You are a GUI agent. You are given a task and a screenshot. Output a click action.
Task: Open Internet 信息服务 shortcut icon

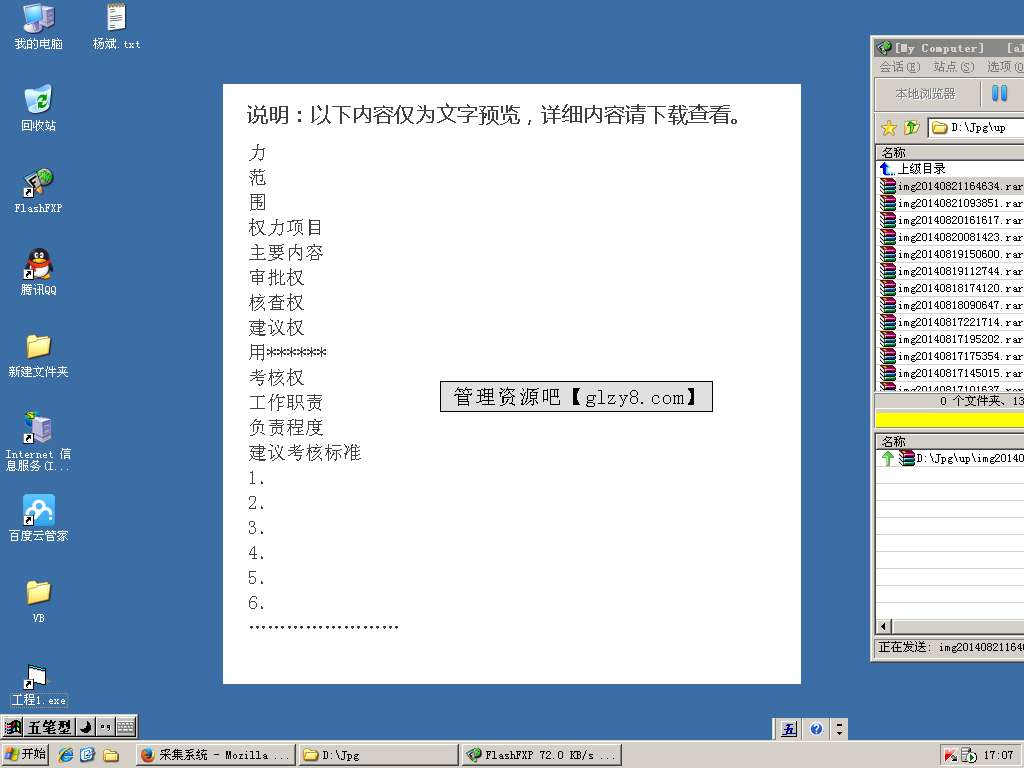point(38,441)
